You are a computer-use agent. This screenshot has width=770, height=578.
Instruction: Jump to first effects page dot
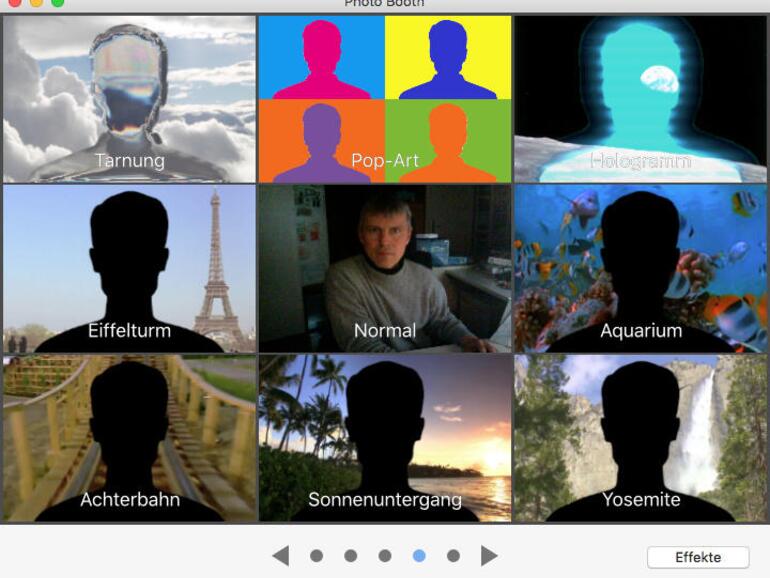(x=317, y=556)
